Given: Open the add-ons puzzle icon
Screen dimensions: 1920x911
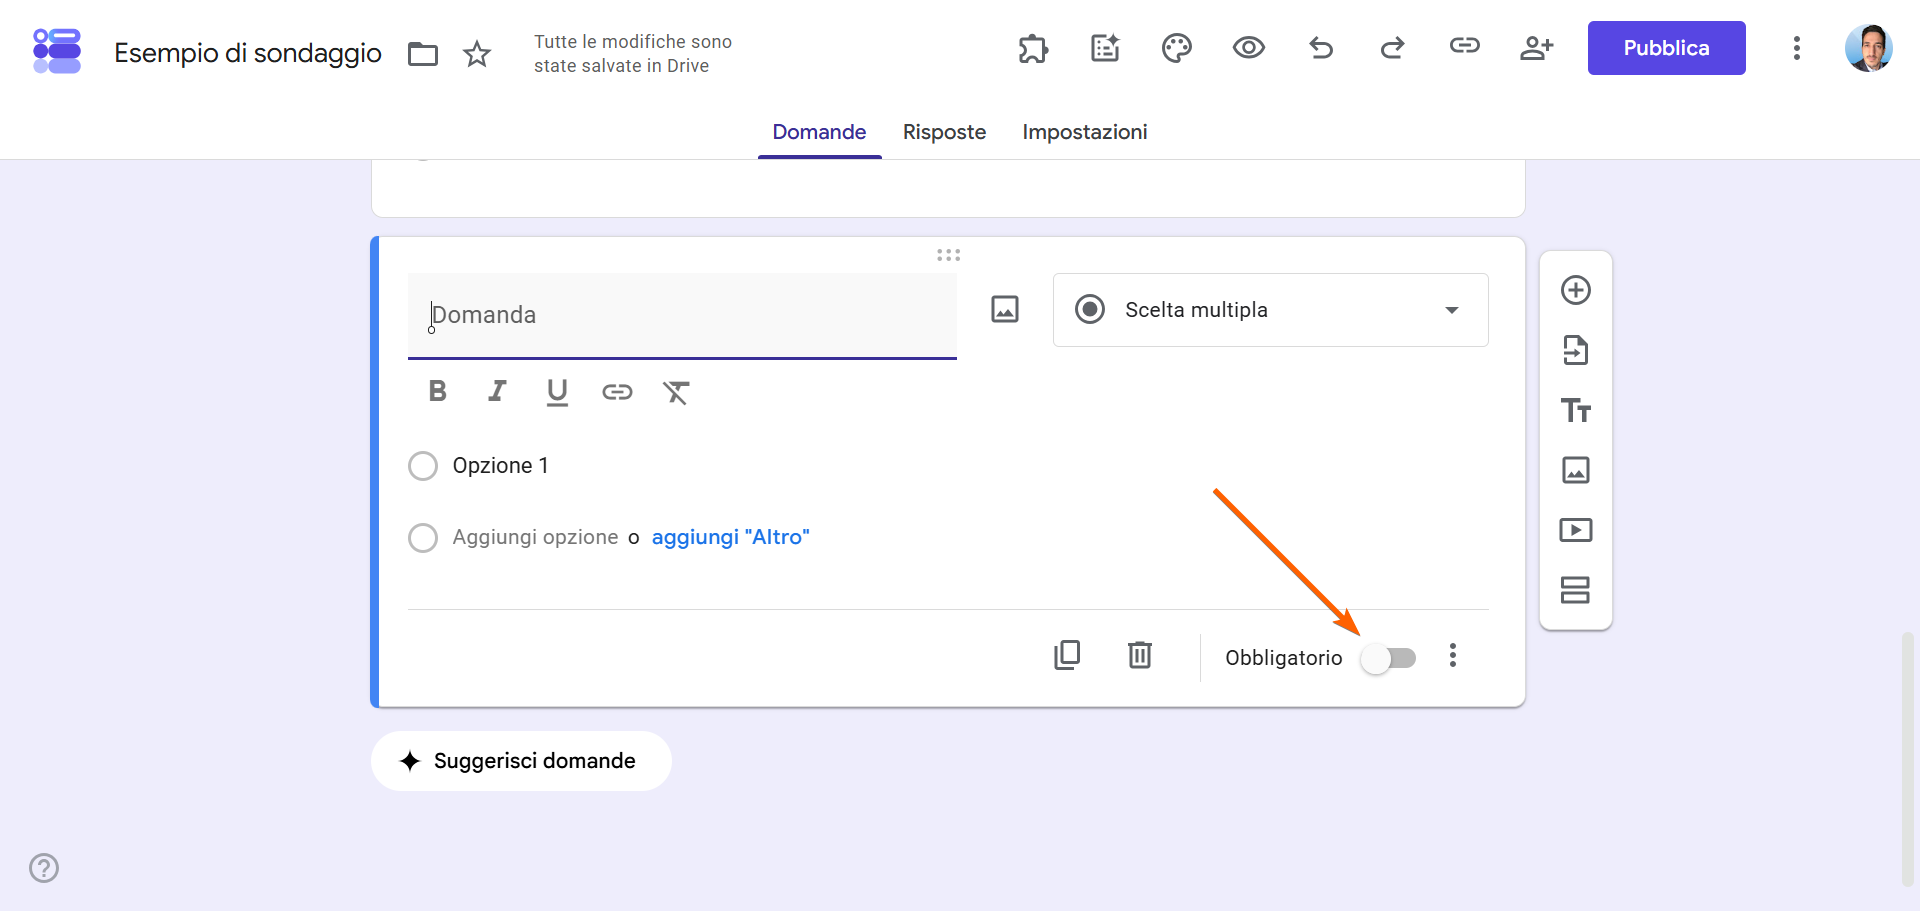Looking at the screenshot, I should [x=1033, y=48].
